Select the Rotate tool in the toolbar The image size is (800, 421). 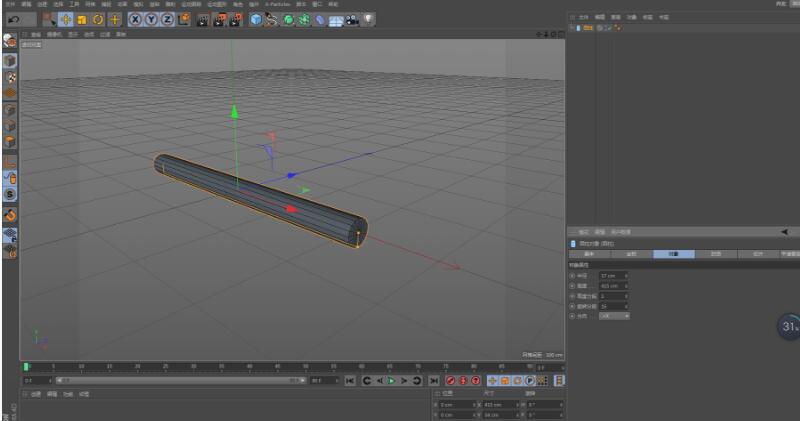click(98, 19)
